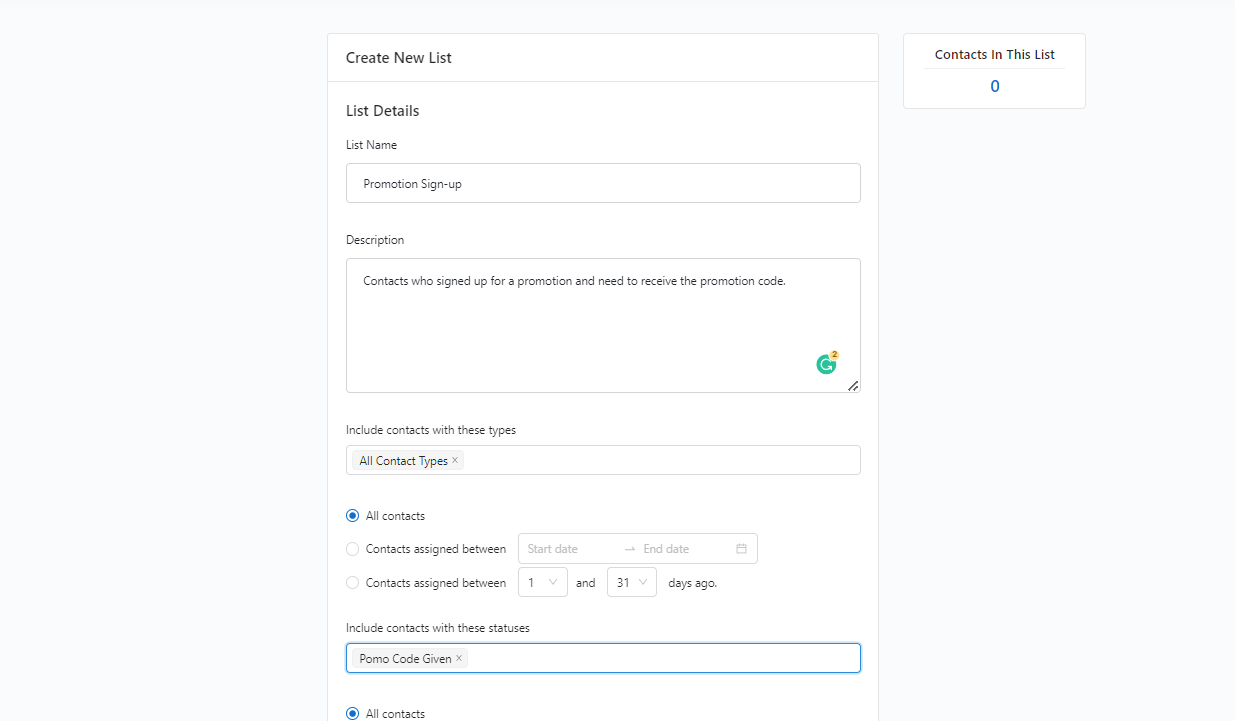Viewport: 1235px width, 721px height.
Task: Click the Contacts In This List count
Action: 994,86
